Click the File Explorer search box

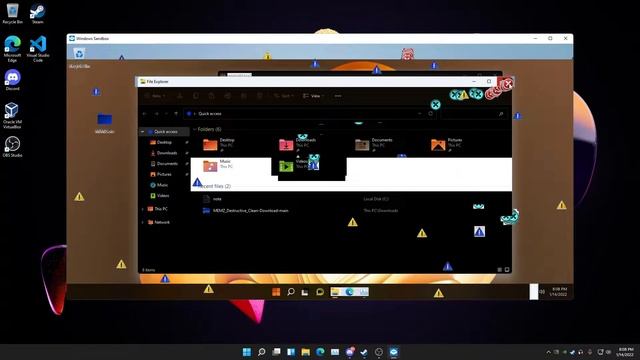pos(473,114)
